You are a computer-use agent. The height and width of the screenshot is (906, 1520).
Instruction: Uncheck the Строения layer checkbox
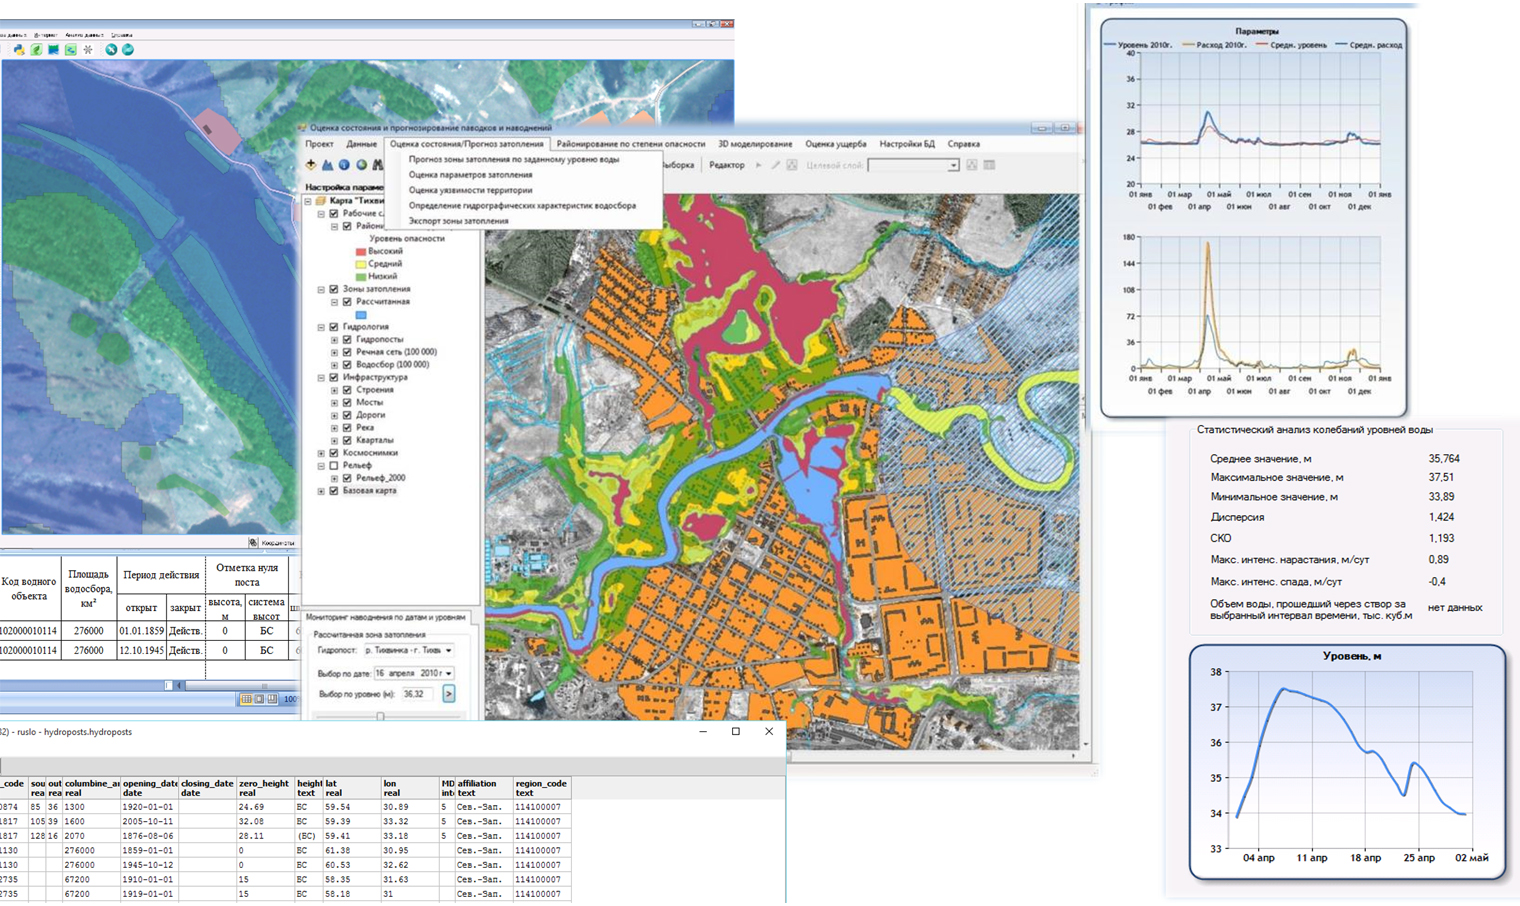(347, 390)
